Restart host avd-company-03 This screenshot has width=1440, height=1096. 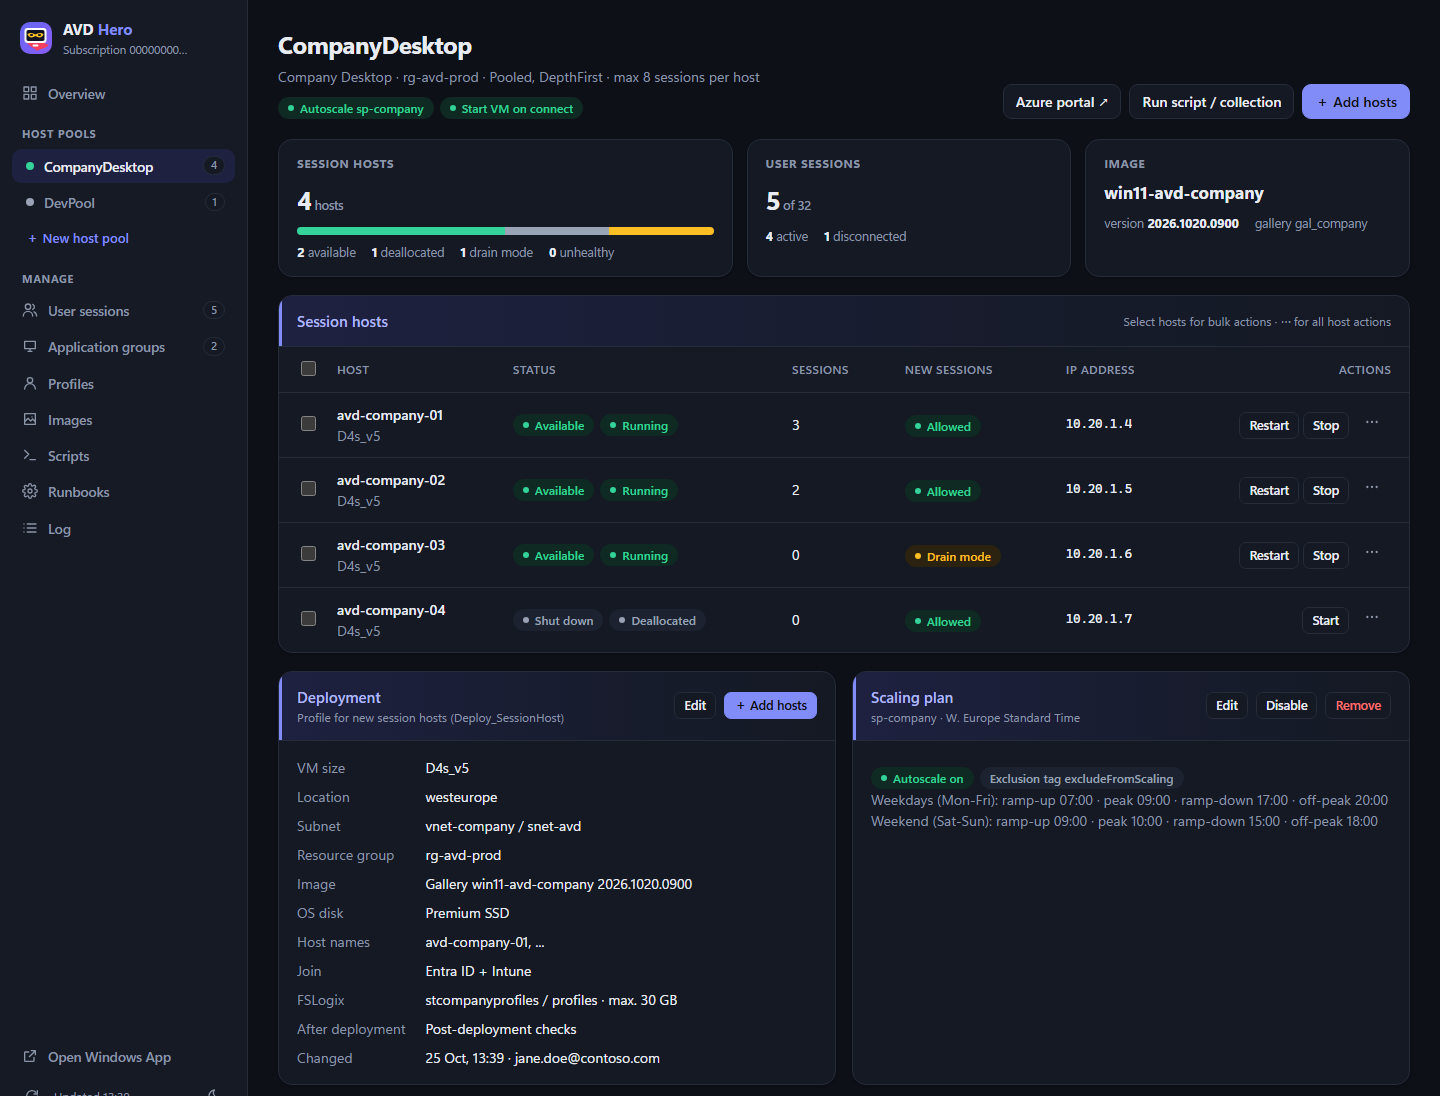click(1269, 555)
